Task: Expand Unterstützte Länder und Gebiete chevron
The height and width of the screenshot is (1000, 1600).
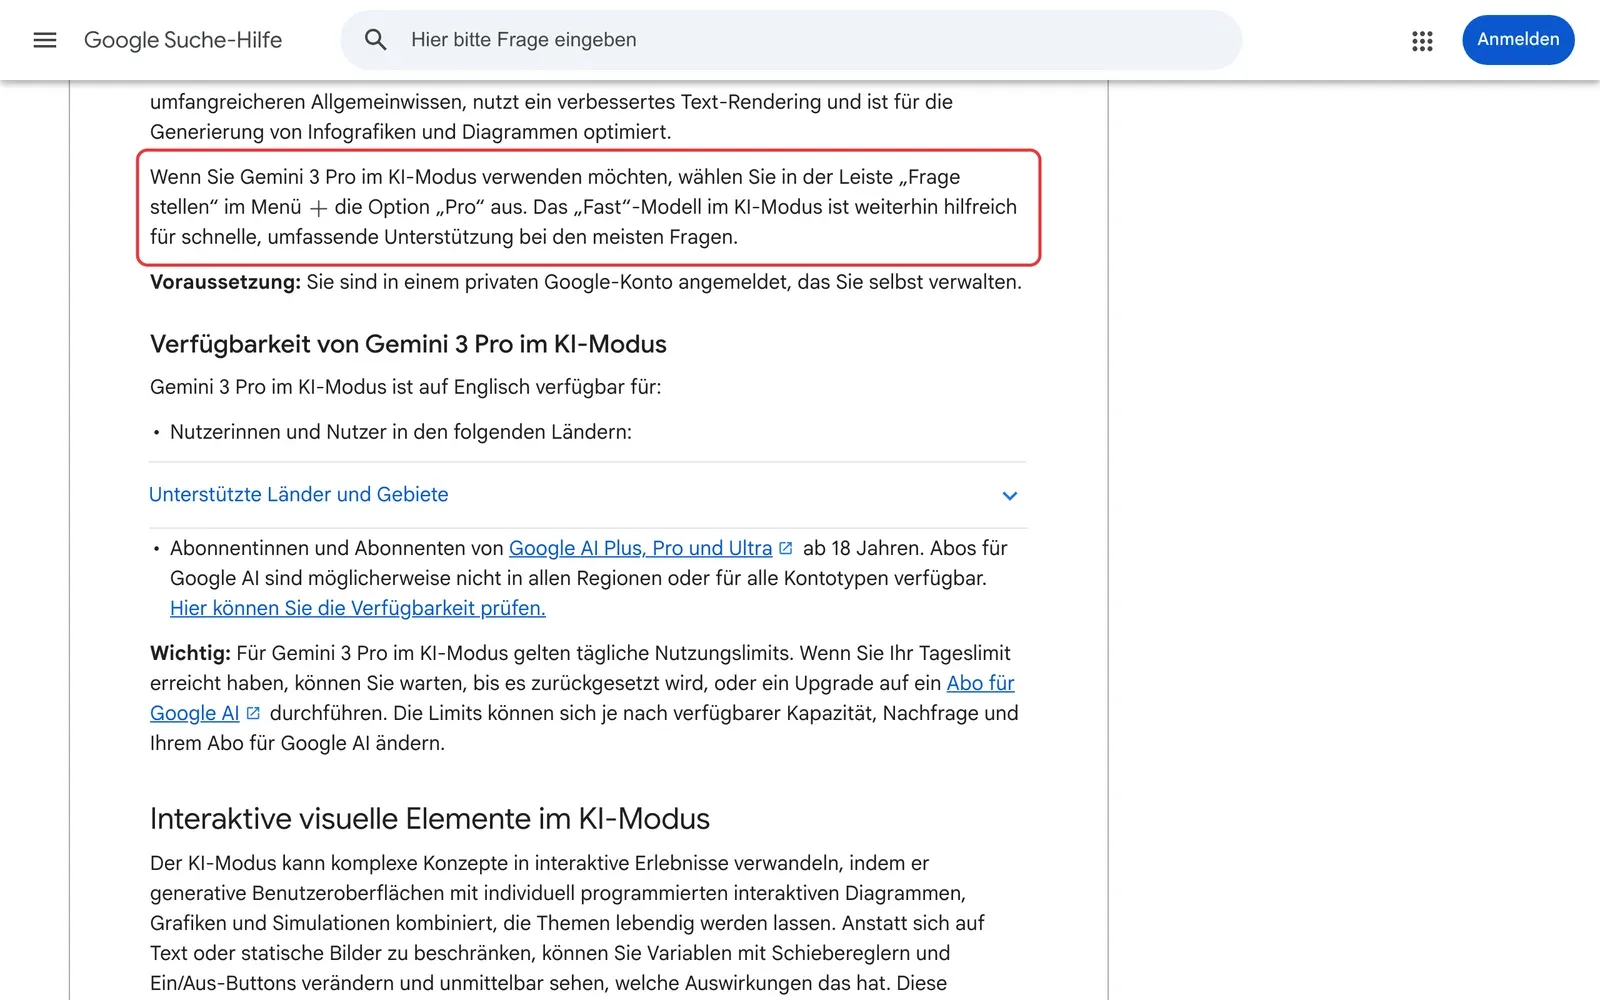Action: 1010,495
